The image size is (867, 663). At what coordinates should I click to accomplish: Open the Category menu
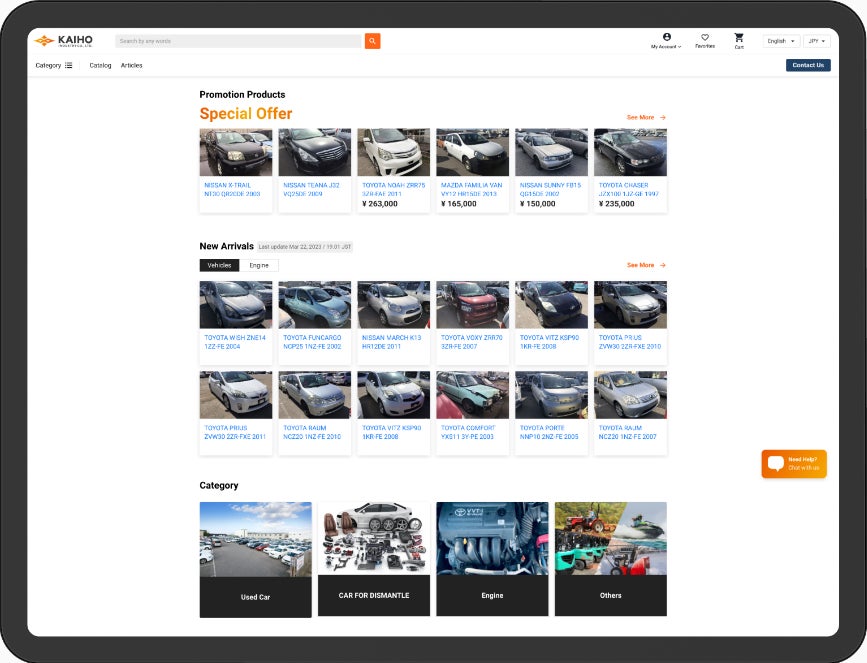[54, 65]
